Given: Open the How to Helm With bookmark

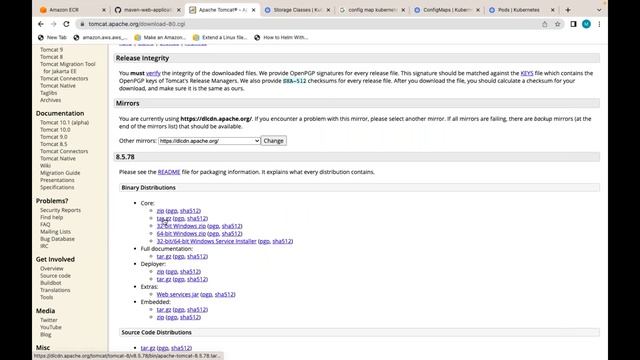Looking at the screenshot, I should 281,37.
